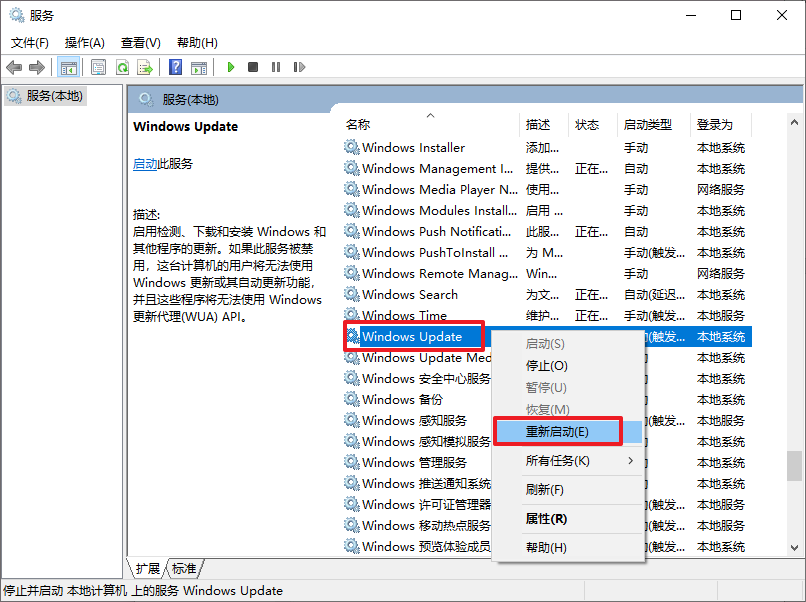Open the properties toolbar icon
The image size is (806, 602).
pyautogui.click(x=98, y=67)
